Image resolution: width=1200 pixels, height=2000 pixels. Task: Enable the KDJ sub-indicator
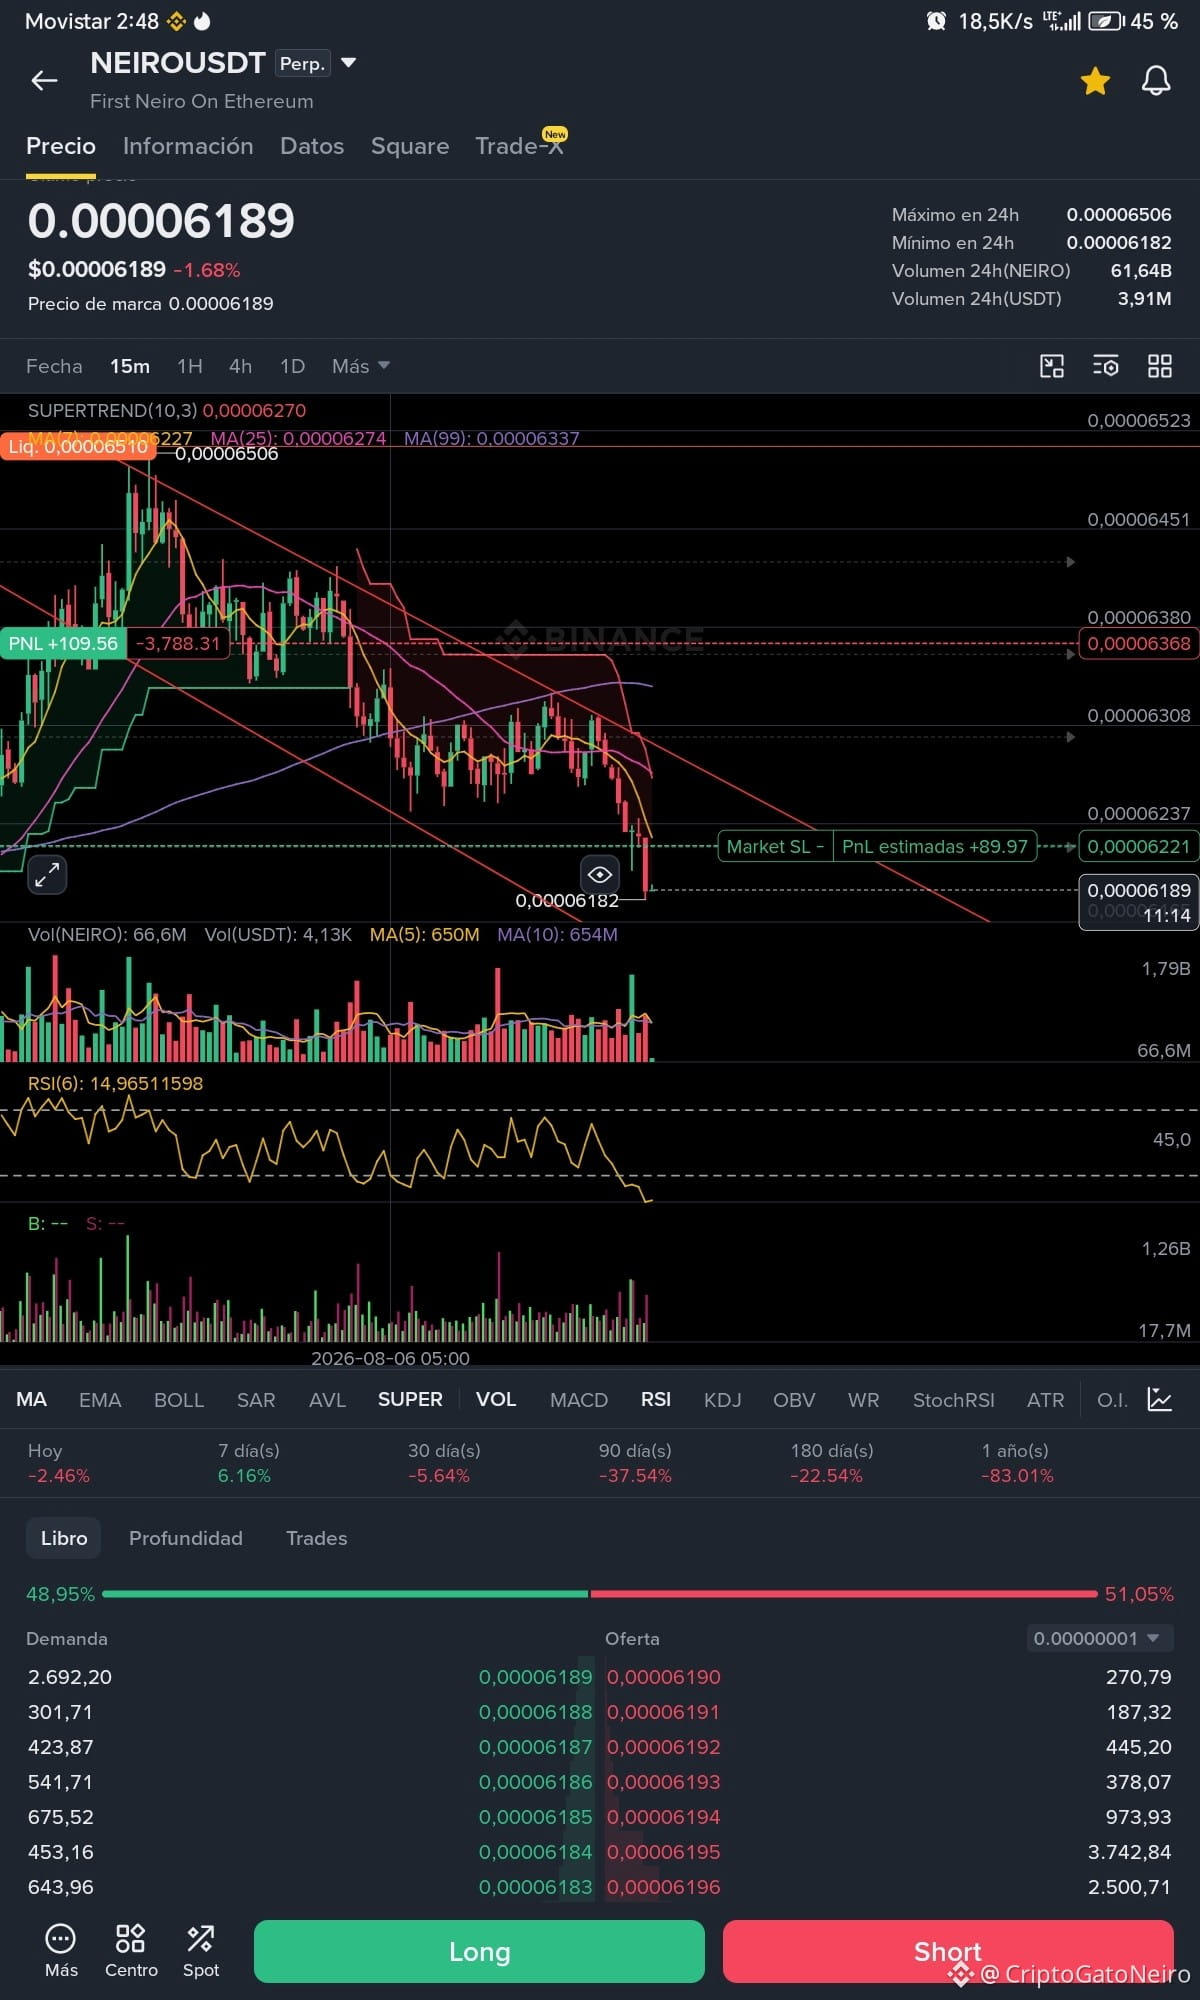click(722, 1400)
